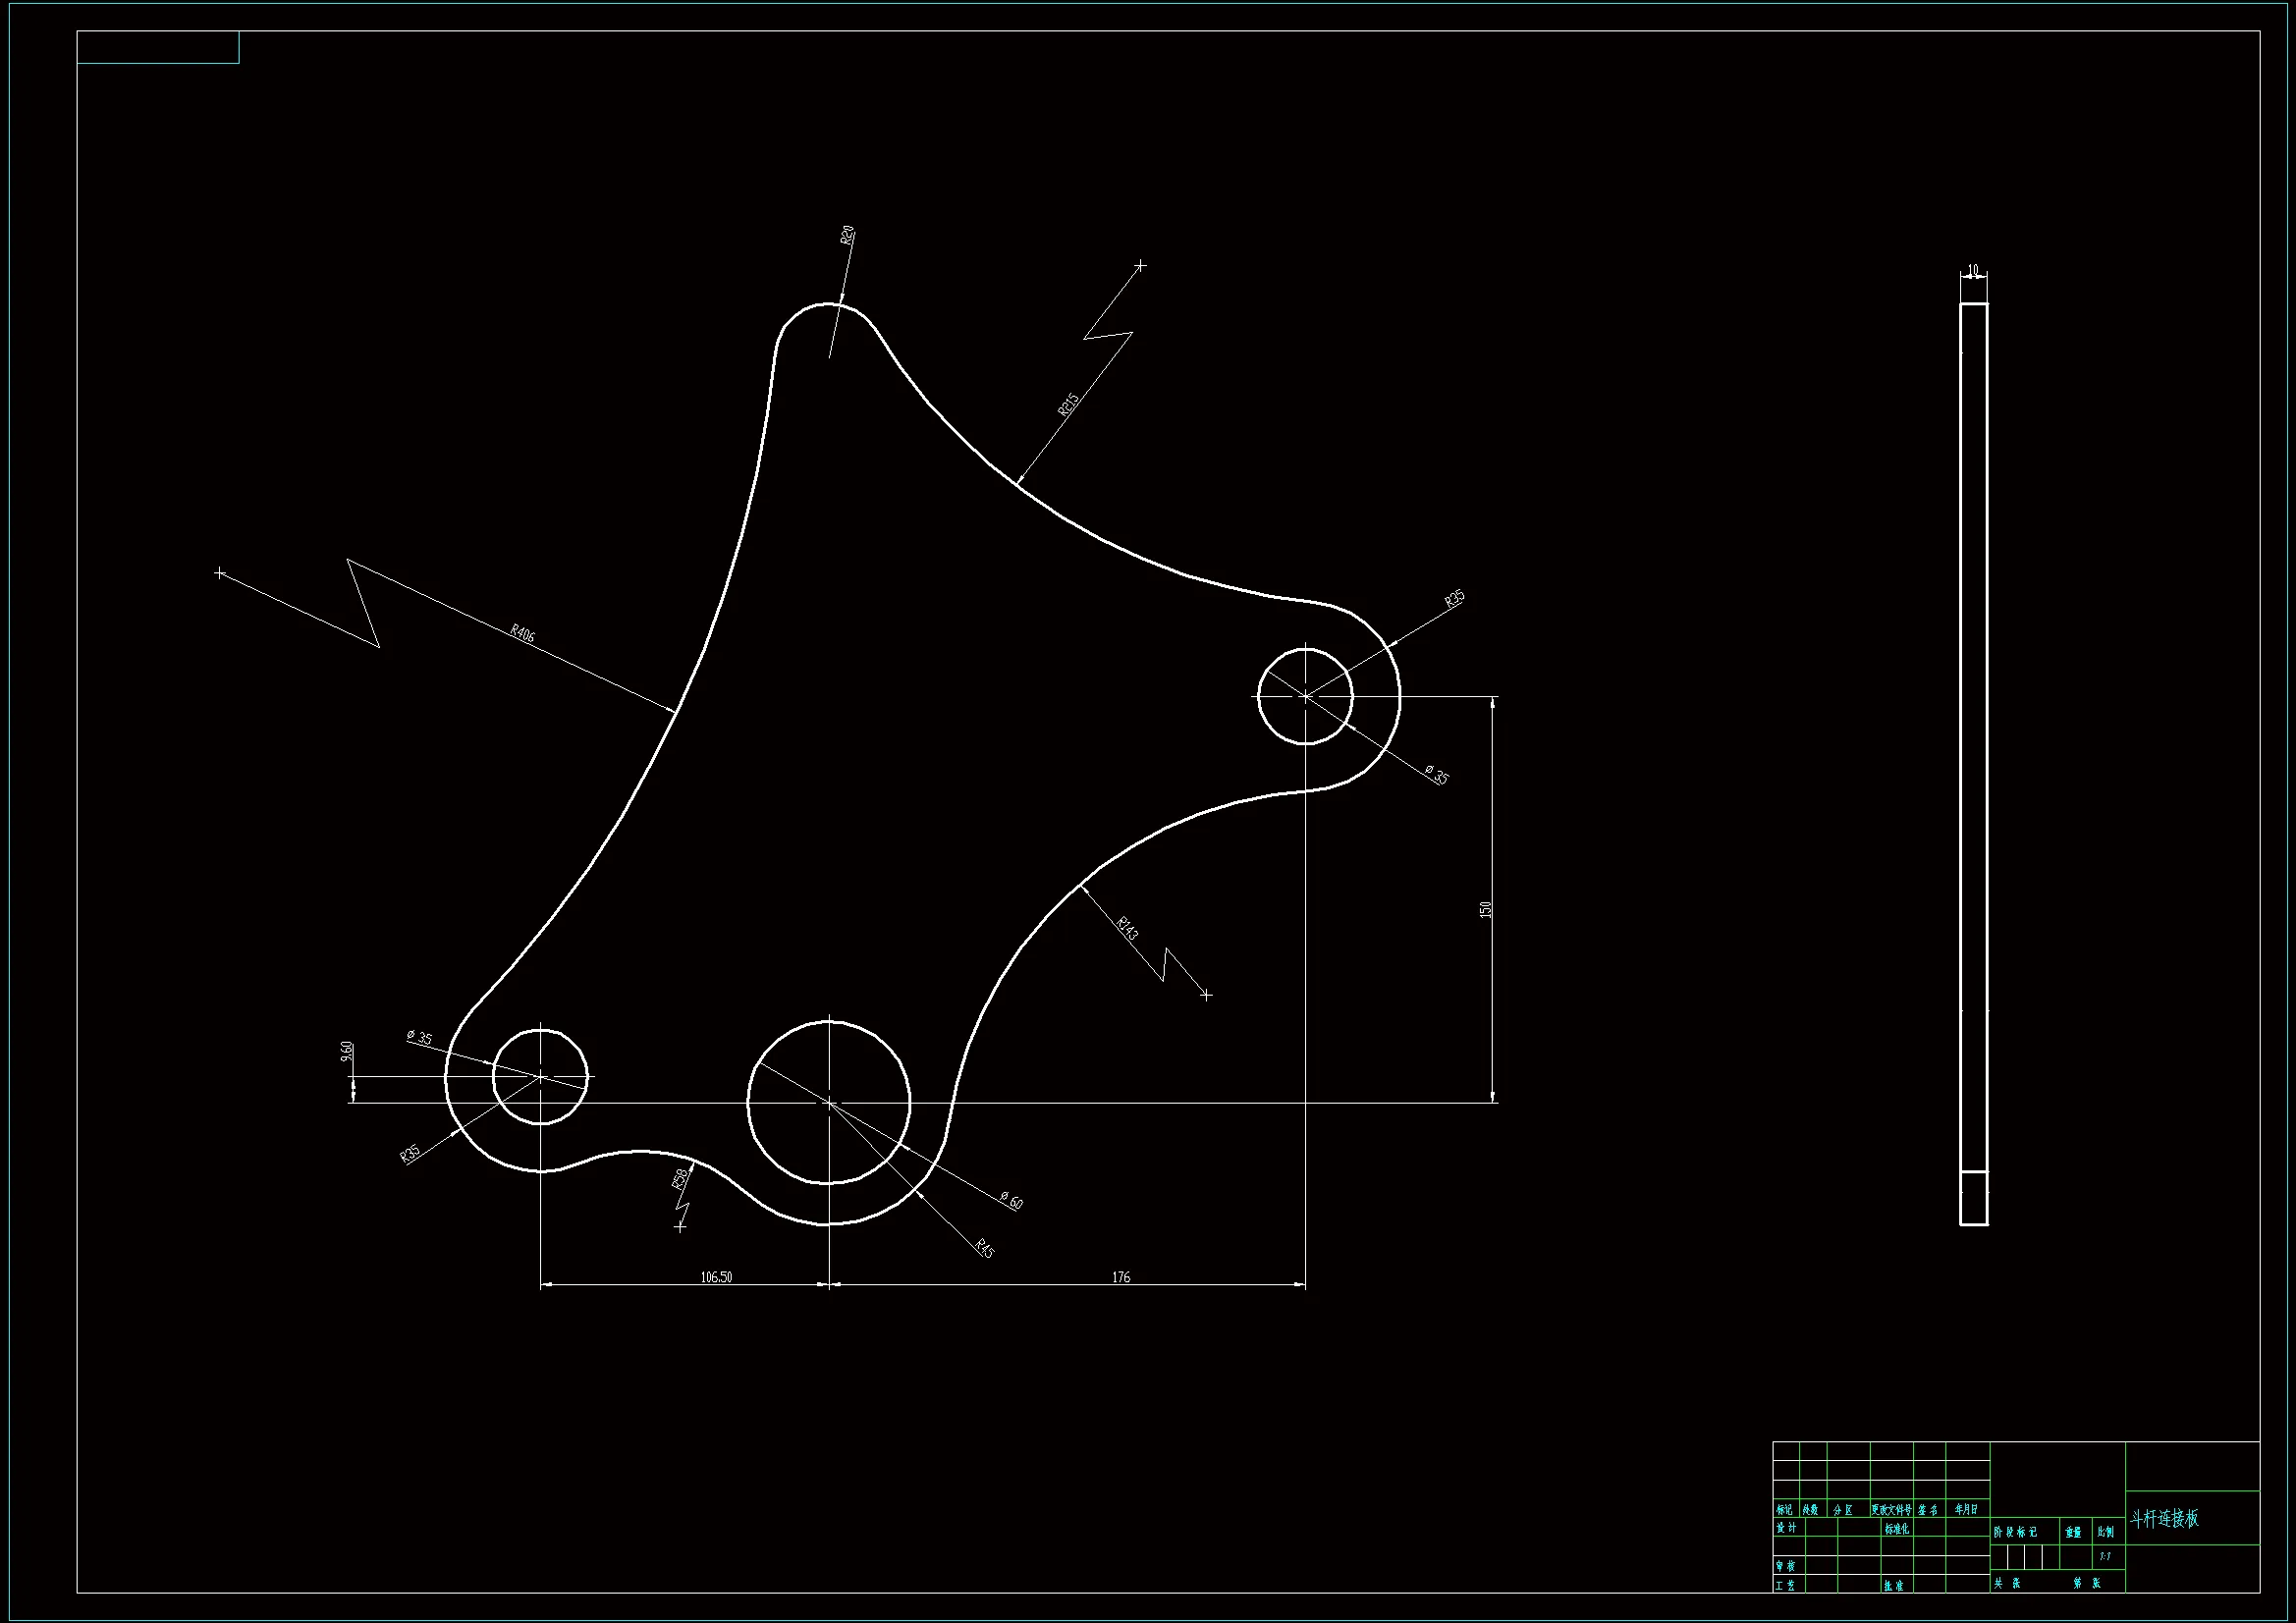The width and height of the screenshot is (2296, 1623).
Task: Click the 106.50 horizontal dimension text
Action: [716, 1277]
